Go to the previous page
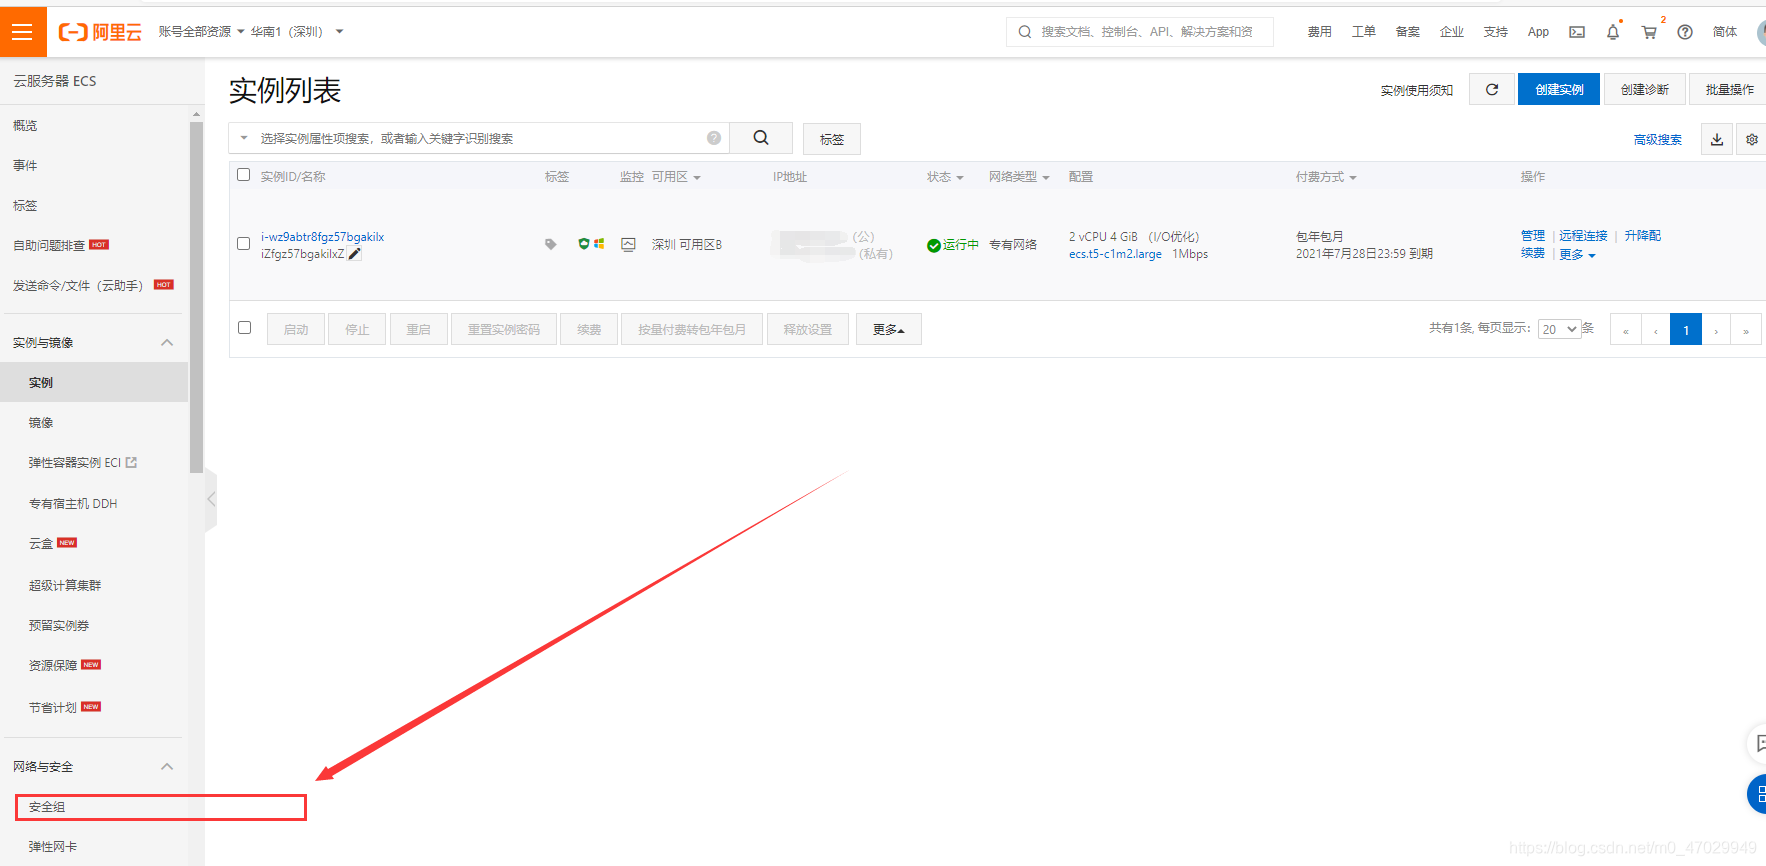Screen dimensions: 1766x866 (x=1655, y=329)
